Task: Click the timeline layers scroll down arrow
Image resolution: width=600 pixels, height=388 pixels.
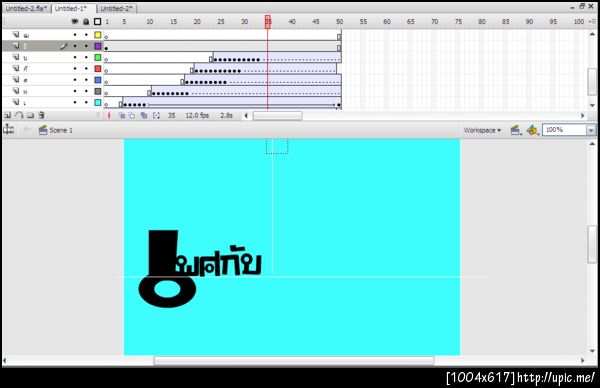Action: (592, 105)
